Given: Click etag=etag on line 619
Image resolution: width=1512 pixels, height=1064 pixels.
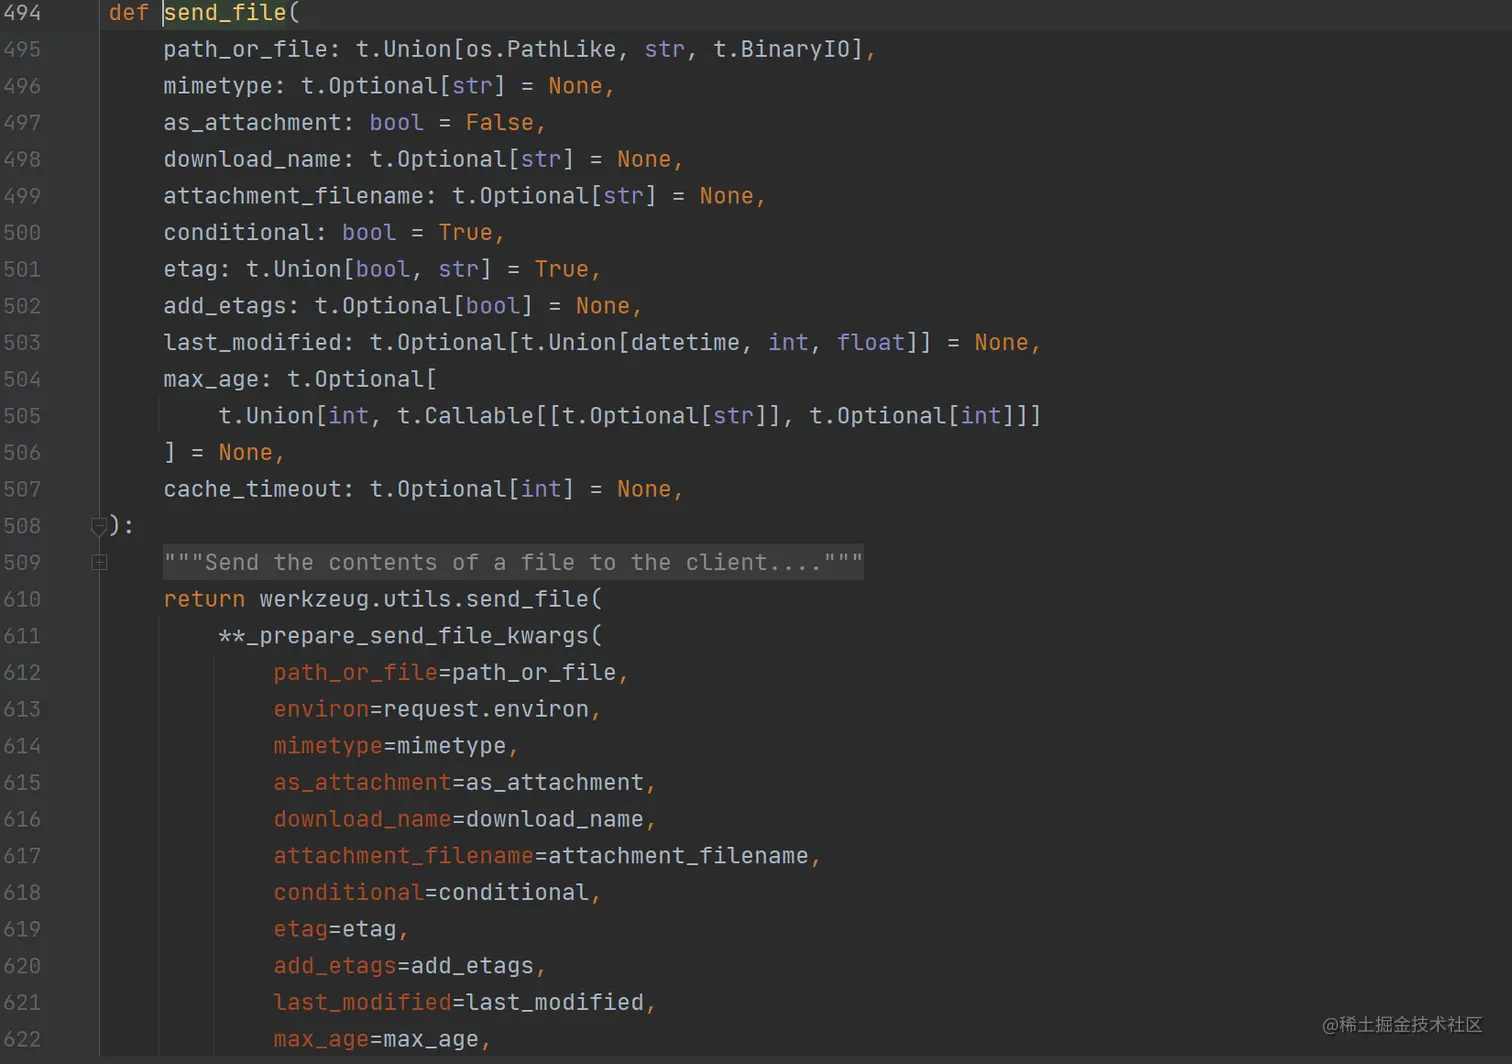Looking at the screenshot, I should [x=335, y=929].
